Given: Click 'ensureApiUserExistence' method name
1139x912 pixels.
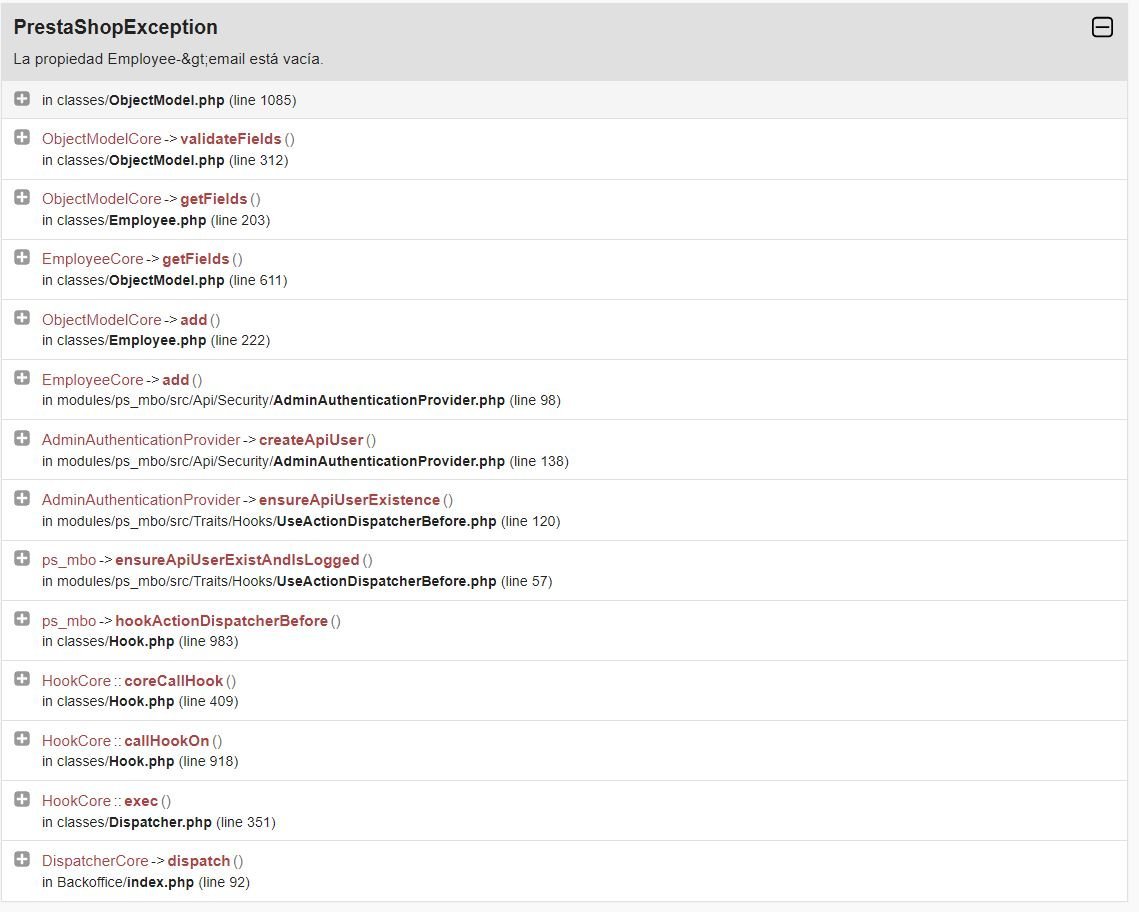Looking at the screenshot, I should pos(349,500).
